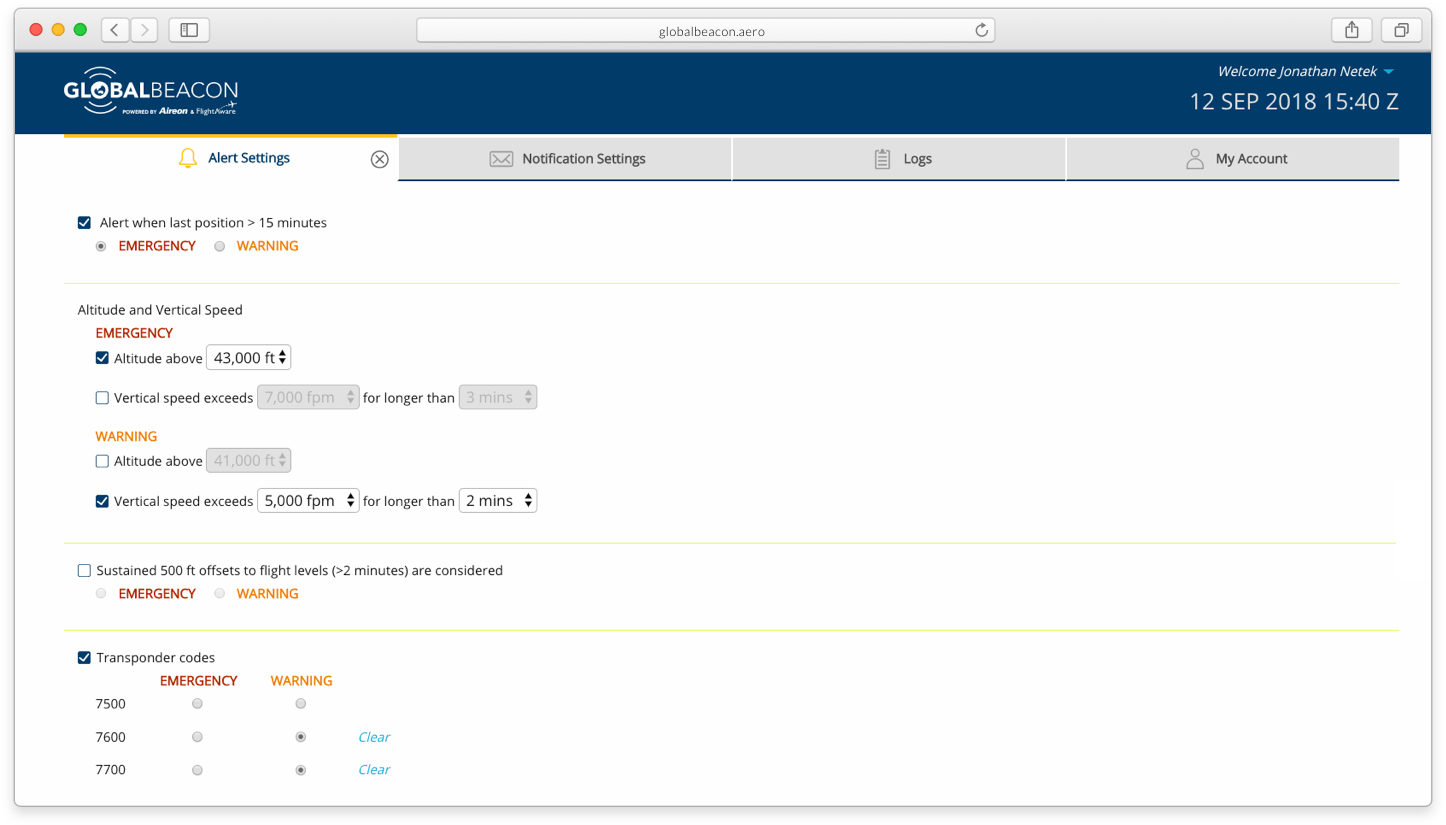This screenshot has width=1446, height=825.
Task: Click the globalbeacon.aero address bar
Action: click(x=705, y=31)
